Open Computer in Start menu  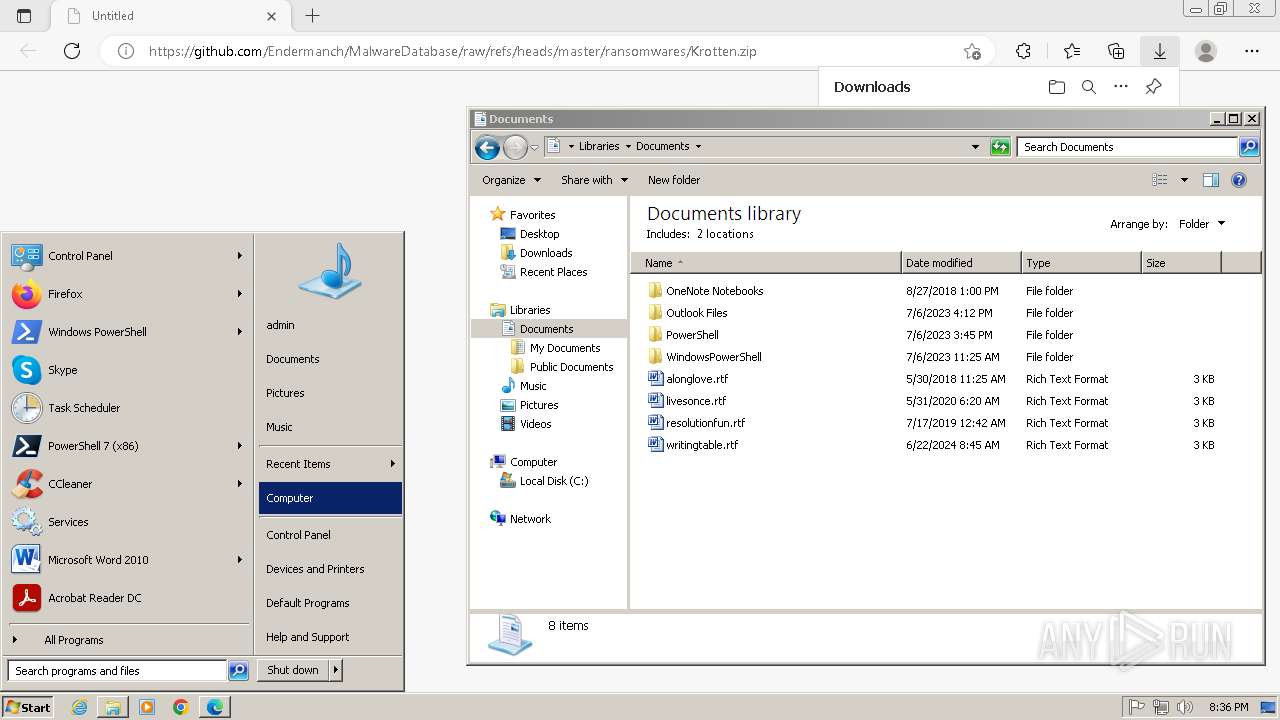330,498
